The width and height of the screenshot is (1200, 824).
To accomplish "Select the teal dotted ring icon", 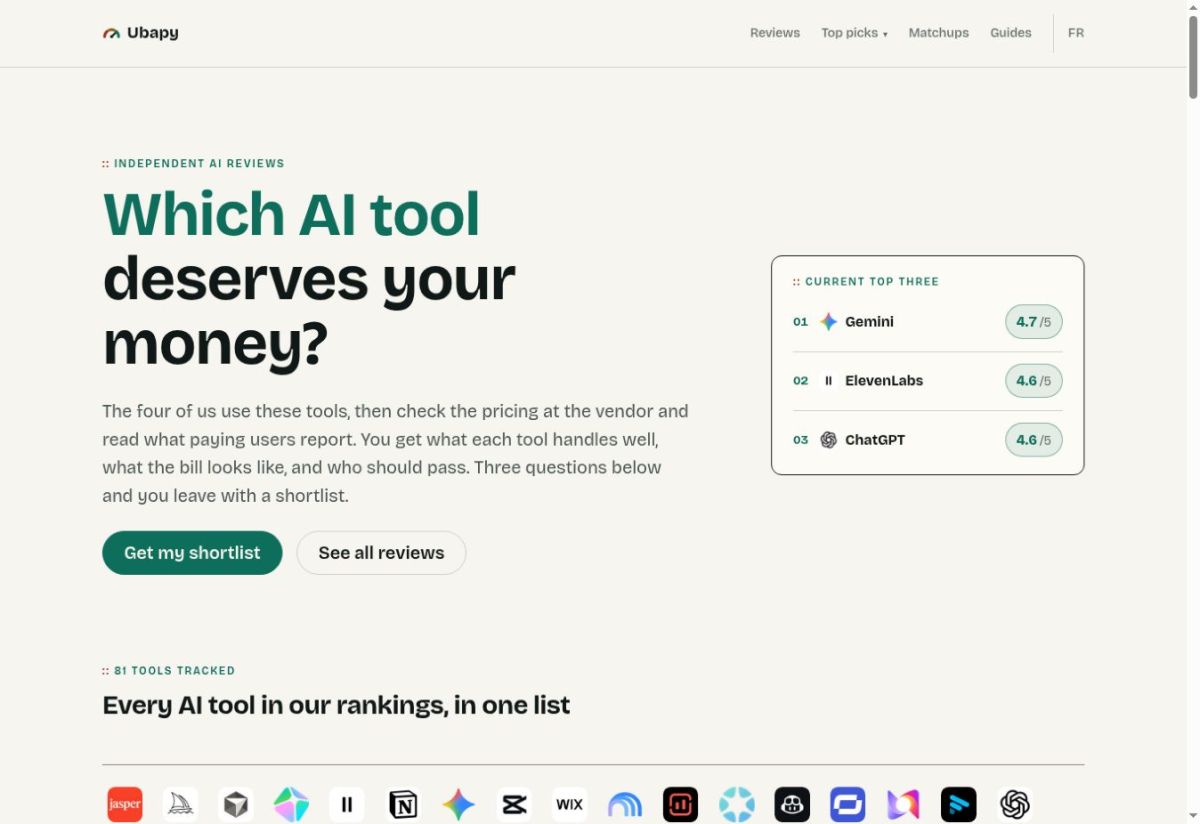I will [x=736, y=804].
